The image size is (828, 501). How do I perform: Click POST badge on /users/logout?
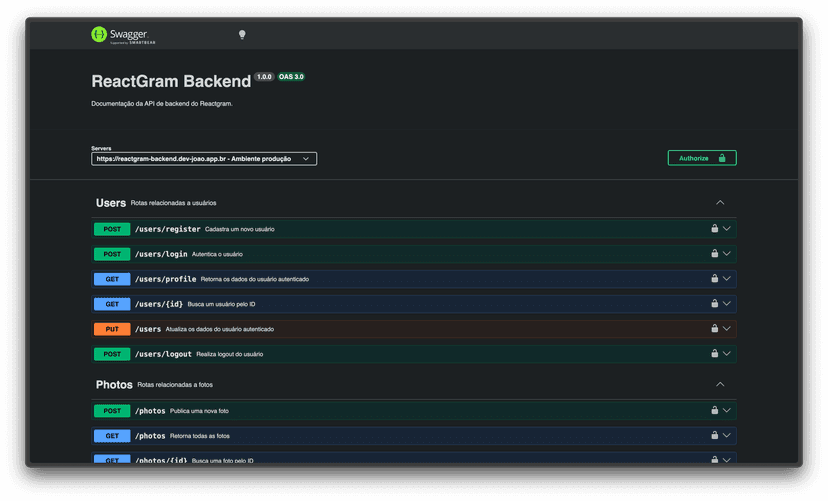(x=112, y=354)
